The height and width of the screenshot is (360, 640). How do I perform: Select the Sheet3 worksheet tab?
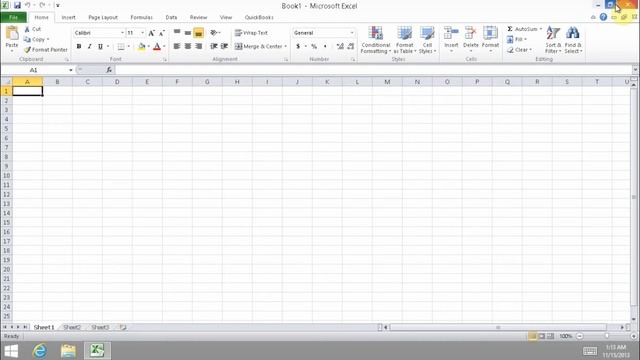100,327
